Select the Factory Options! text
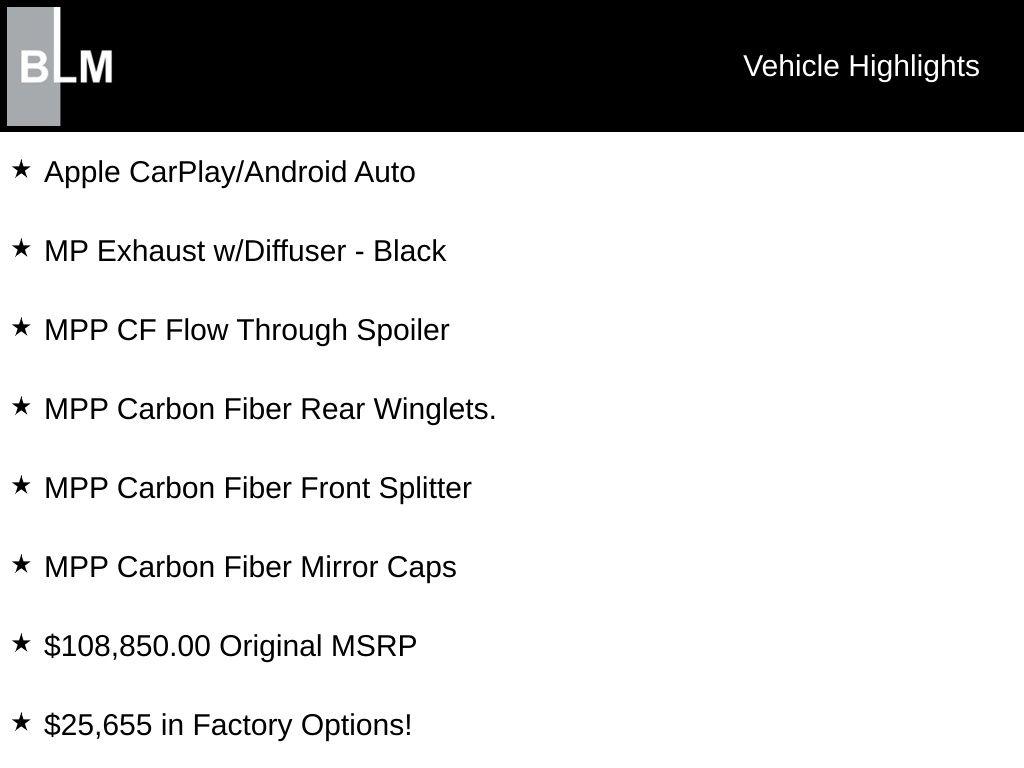This screenshot has height=768, width=1024. pos(302,725)
